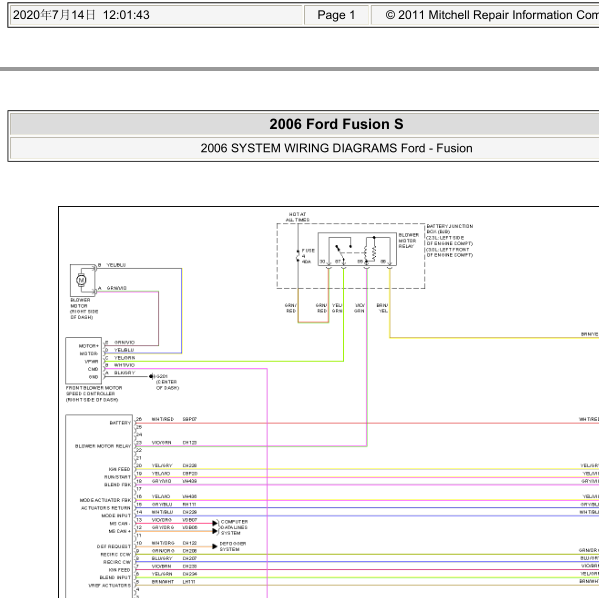Click '2006 SYSTEM WIRING DIAGRAMS Ford - Fusion' subtitle

click(336, 148)
